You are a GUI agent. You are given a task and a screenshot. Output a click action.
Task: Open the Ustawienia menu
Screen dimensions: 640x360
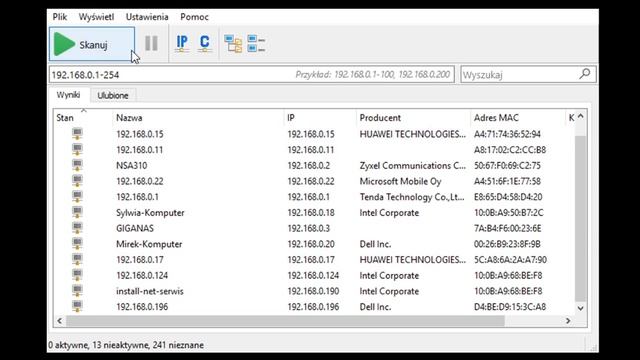click(x=147, y=17)
